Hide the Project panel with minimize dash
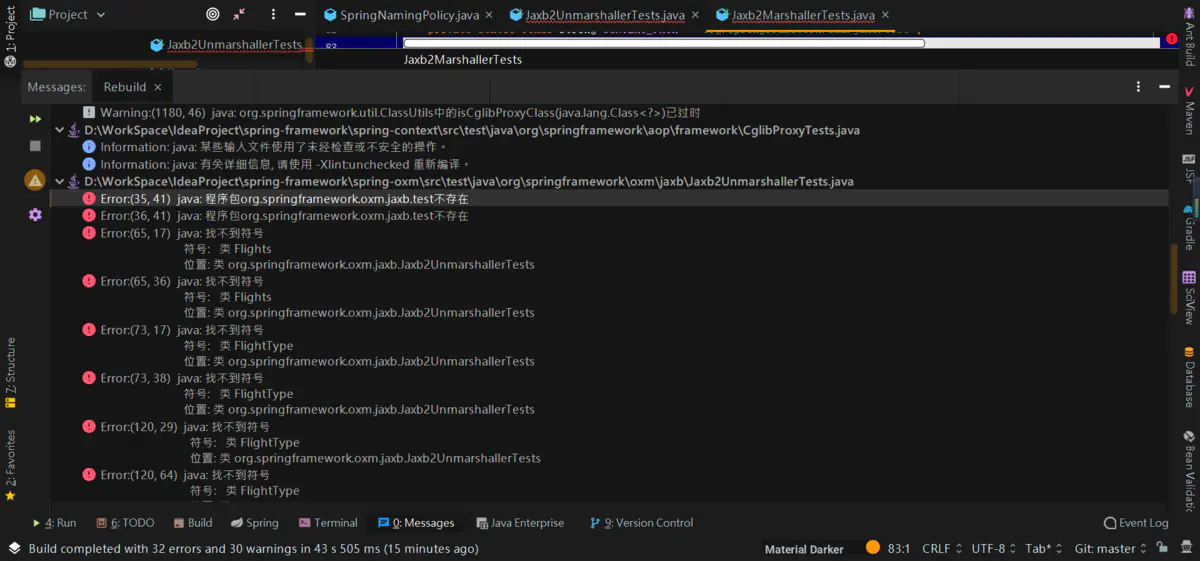 (x=300, y=15)
